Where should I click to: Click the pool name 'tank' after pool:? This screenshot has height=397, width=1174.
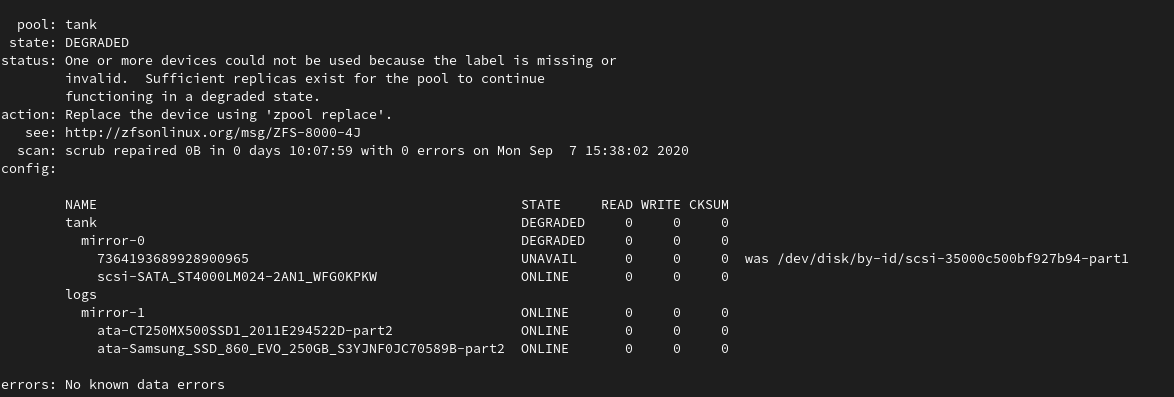81,25
